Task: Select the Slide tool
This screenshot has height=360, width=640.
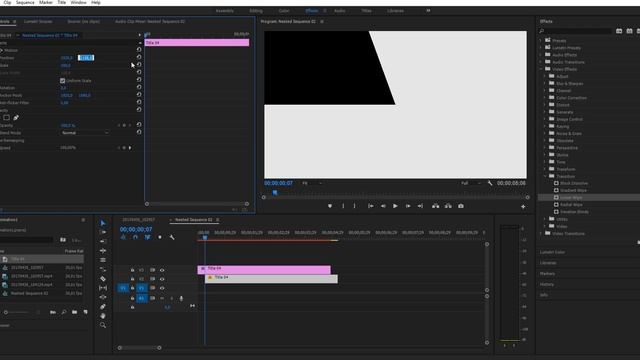Action: click(x=103, y=297)
